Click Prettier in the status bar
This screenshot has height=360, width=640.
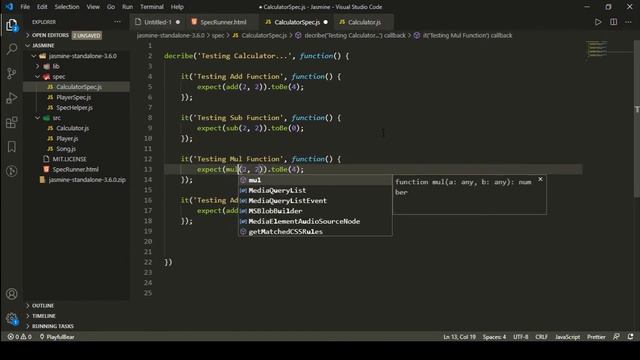pos(596,337)
